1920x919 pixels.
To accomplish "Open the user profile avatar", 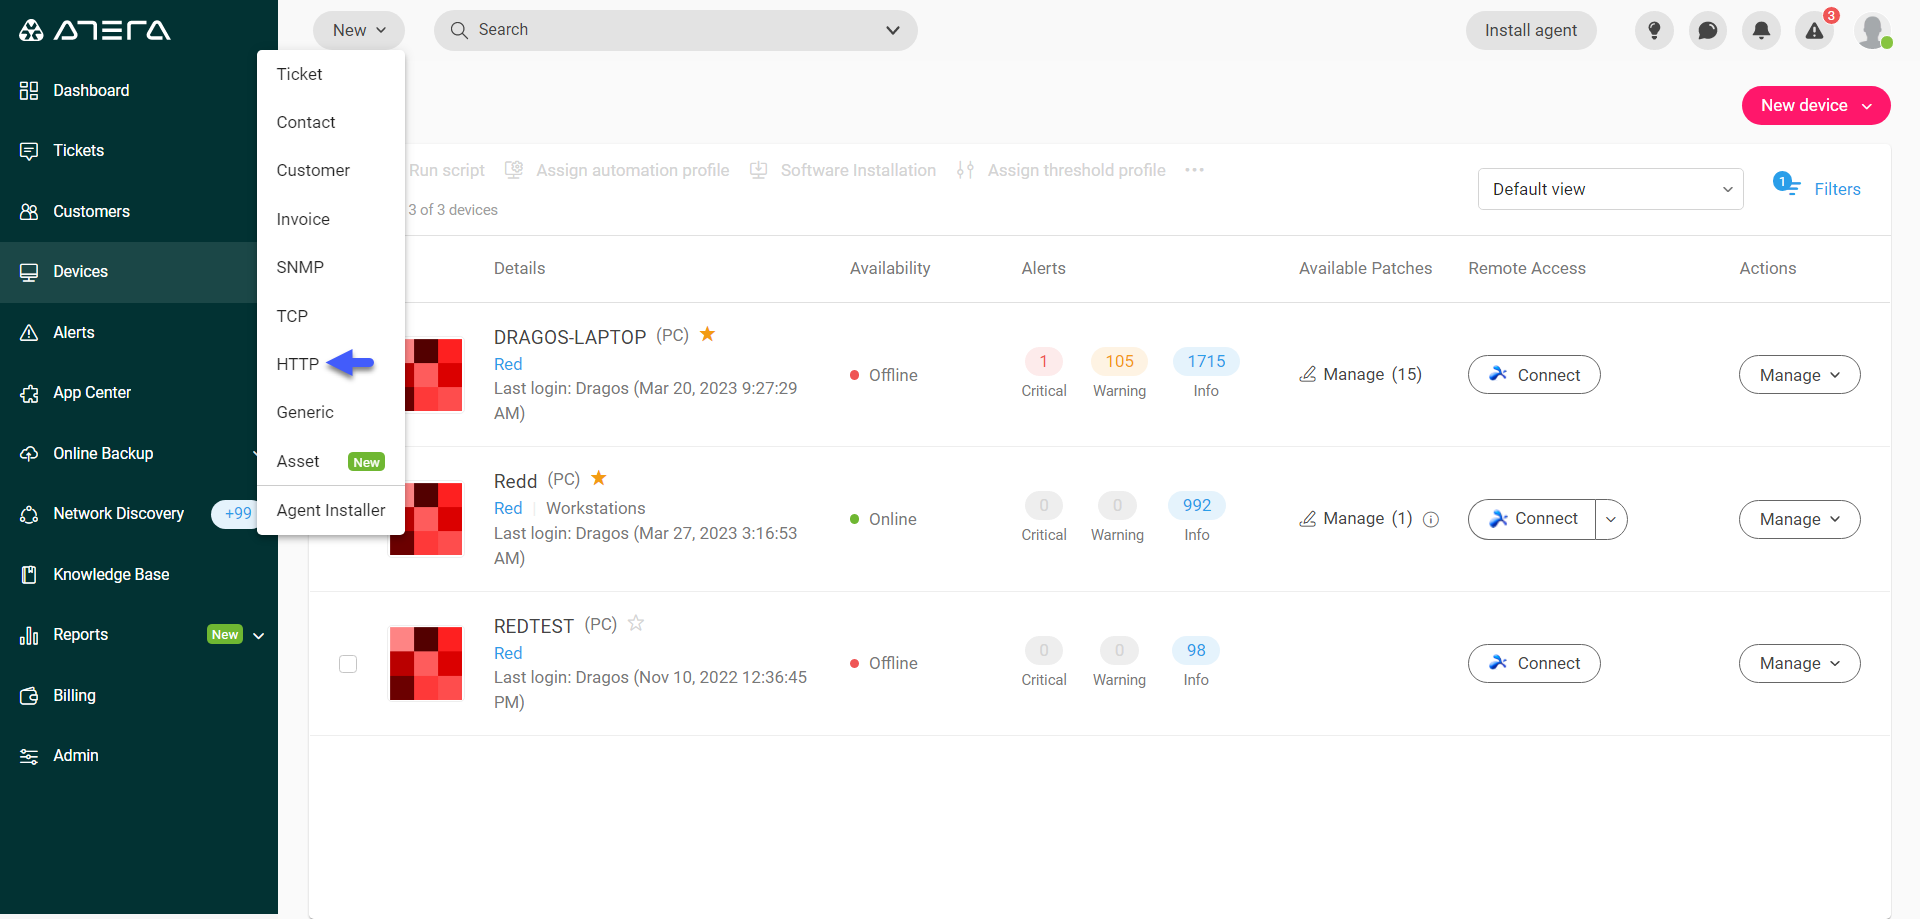I will (1873, 30).
